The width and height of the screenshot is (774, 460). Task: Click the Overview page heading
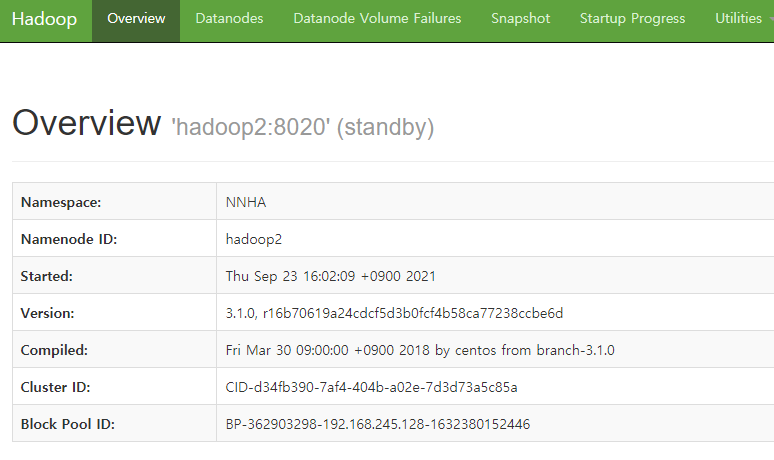point(86,122)
